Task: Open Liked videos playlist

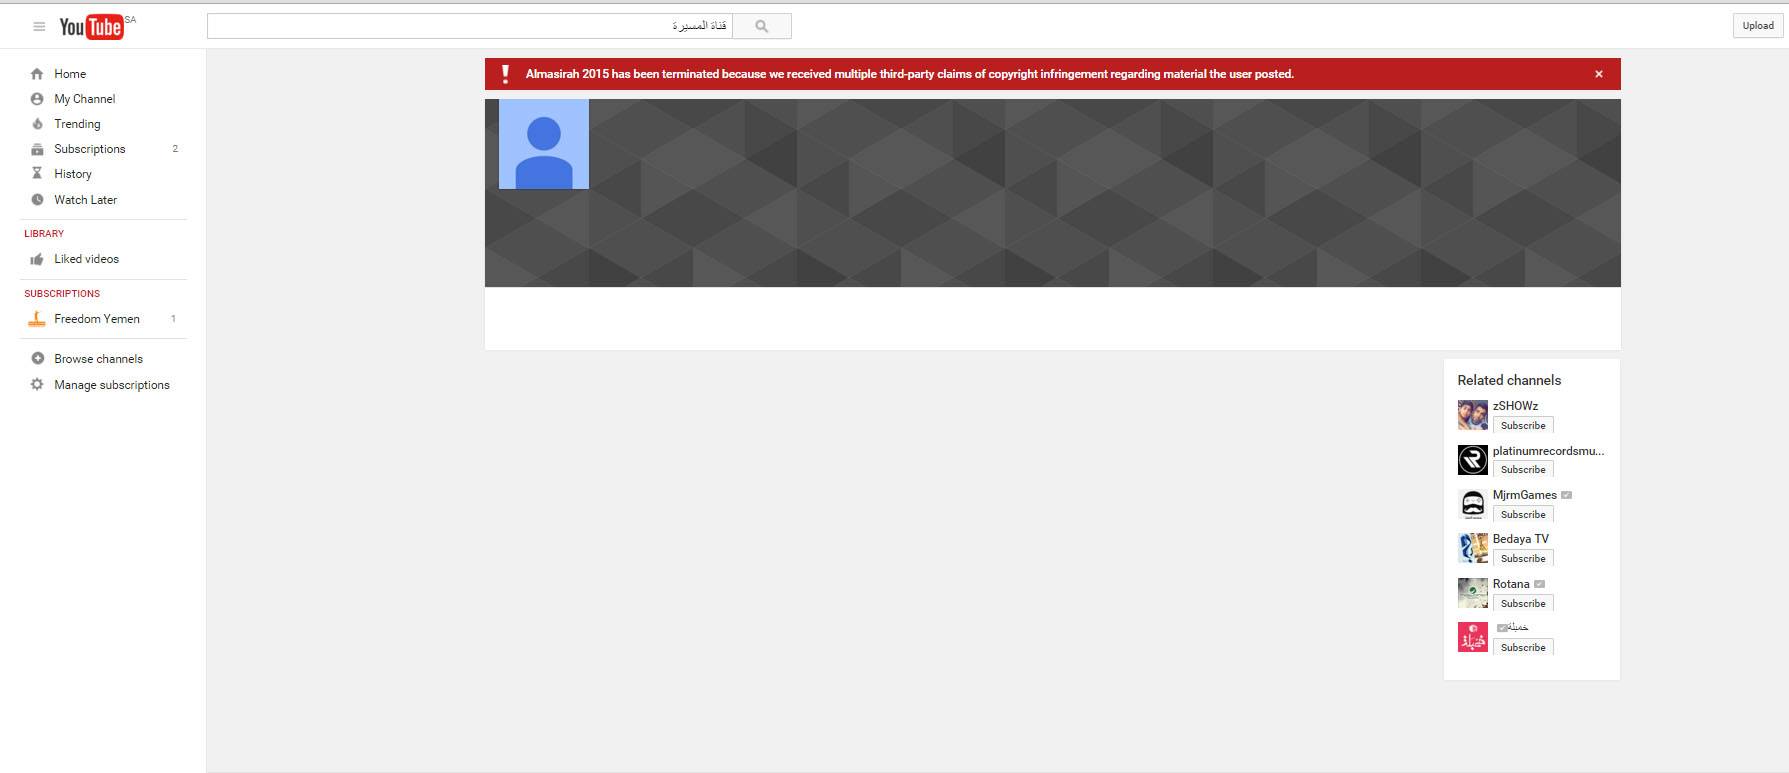Action: pos(87,259)
